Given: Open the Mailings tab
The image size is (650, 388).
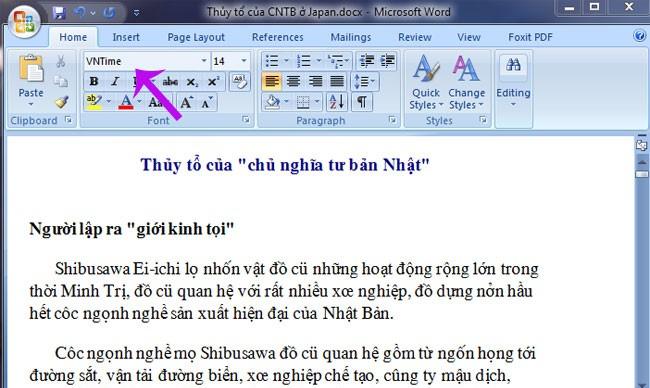Looking at the screenshot, I should pos(350,37).
